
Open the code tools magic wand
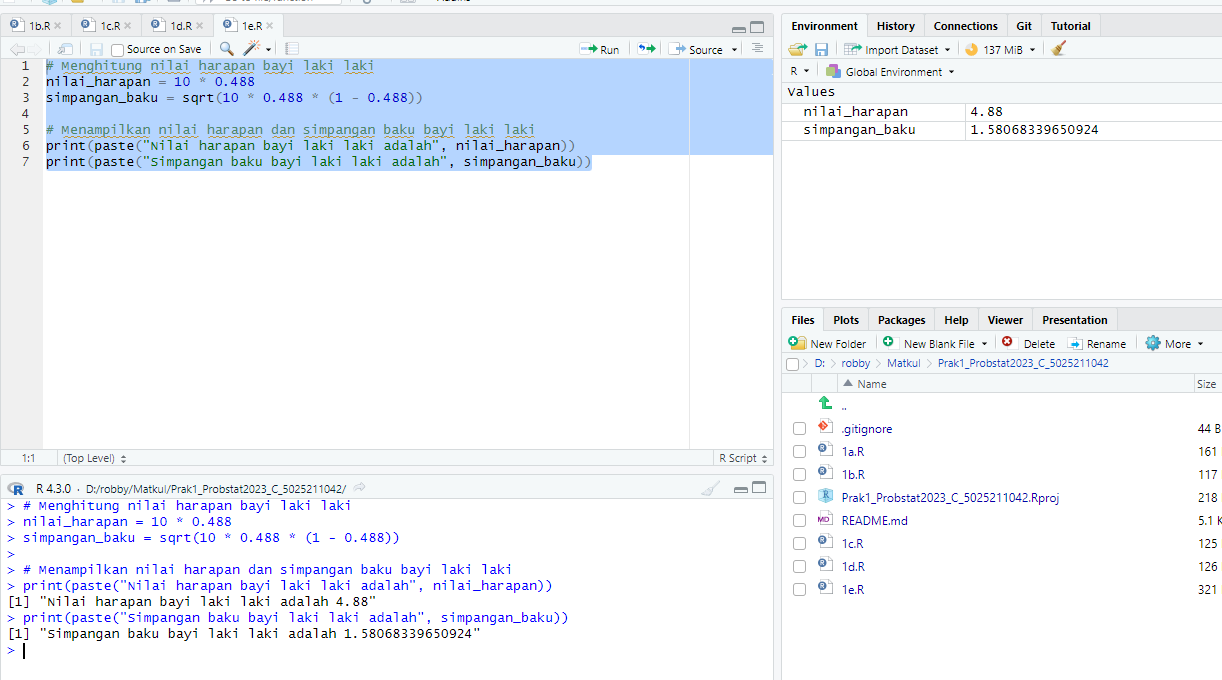pyautogui.click(x=252, y=48)
